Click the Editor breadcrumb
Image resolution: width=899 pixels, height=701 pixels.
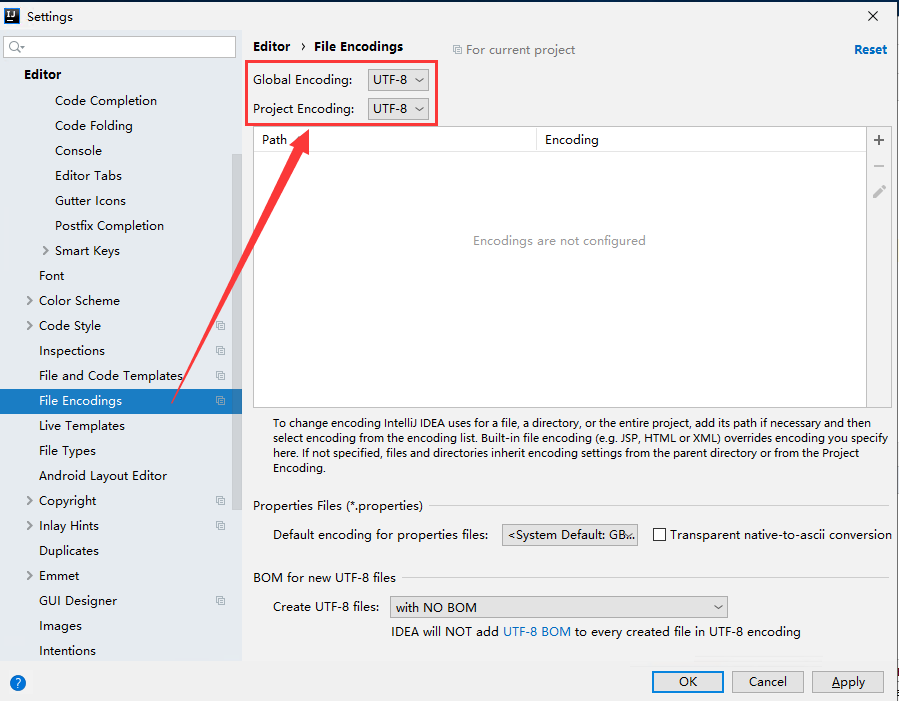[272, 46]
